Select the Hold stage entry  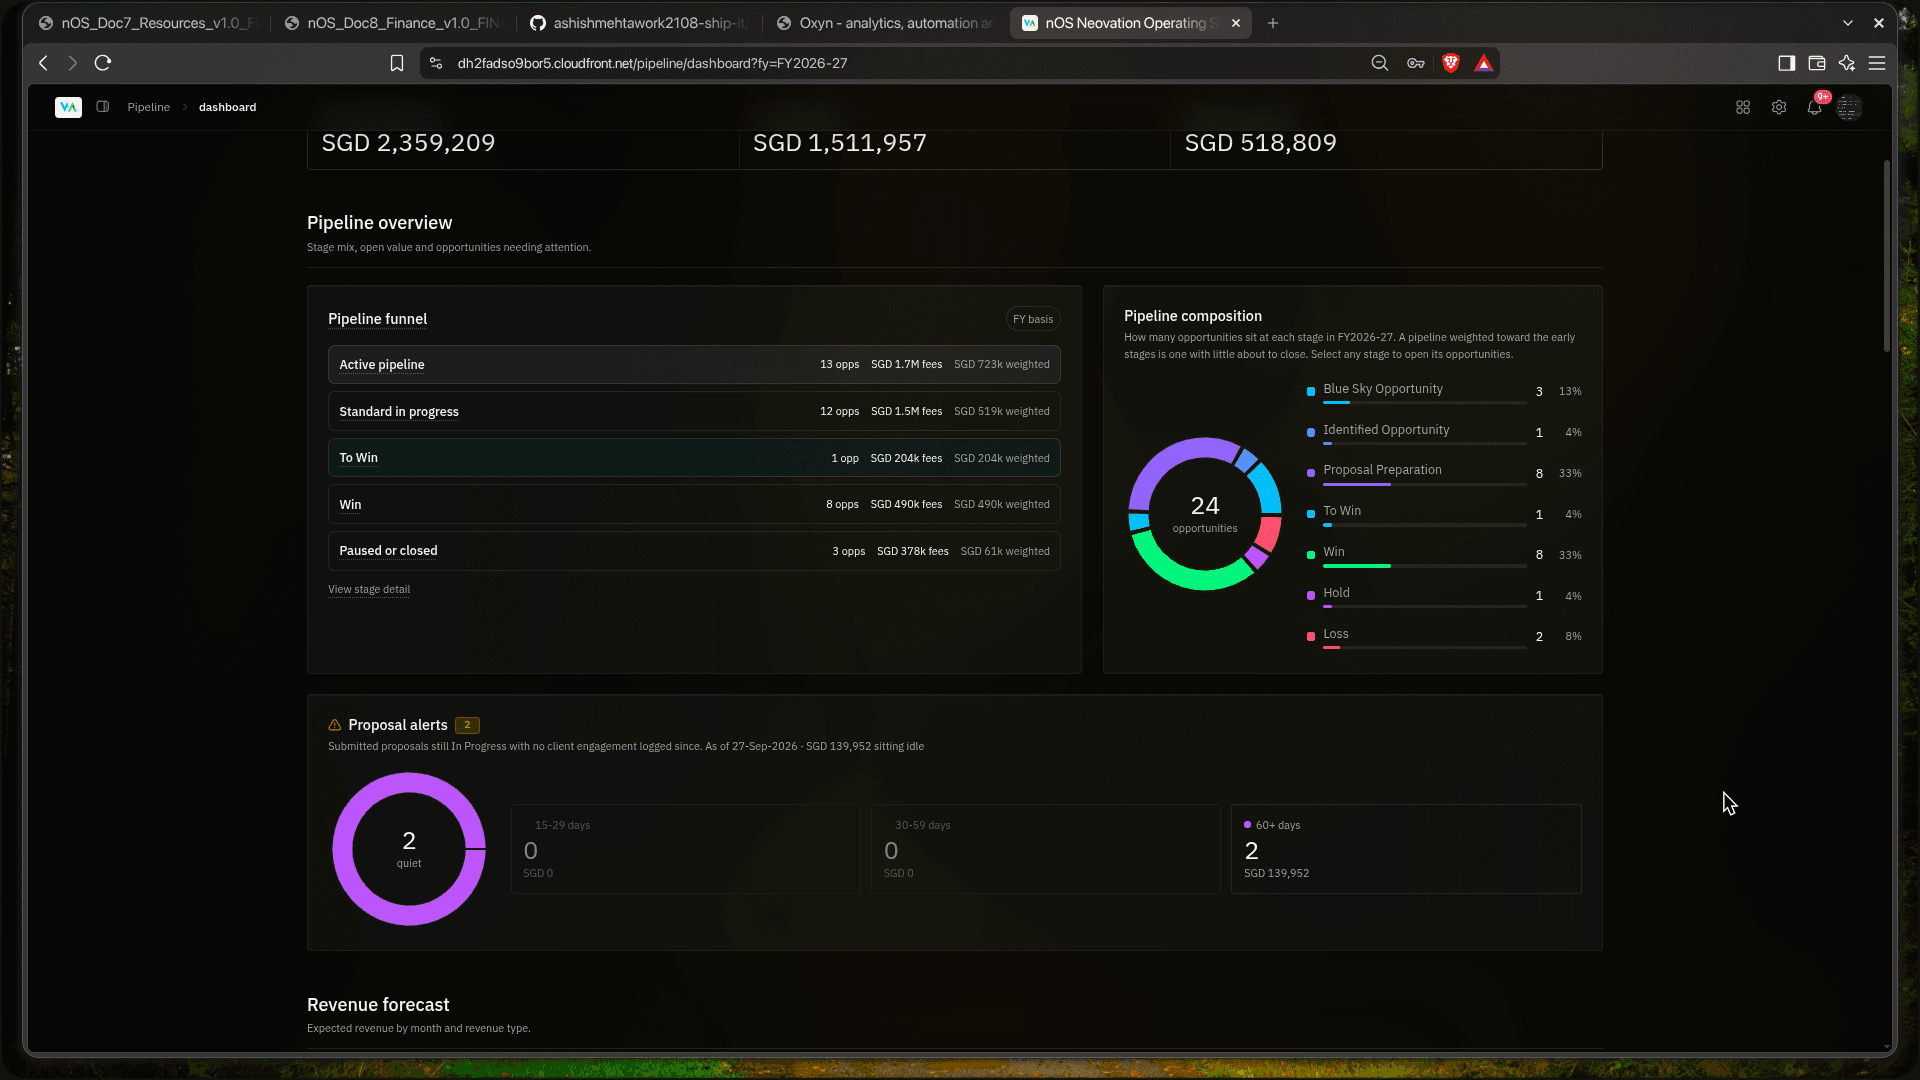1444,595
